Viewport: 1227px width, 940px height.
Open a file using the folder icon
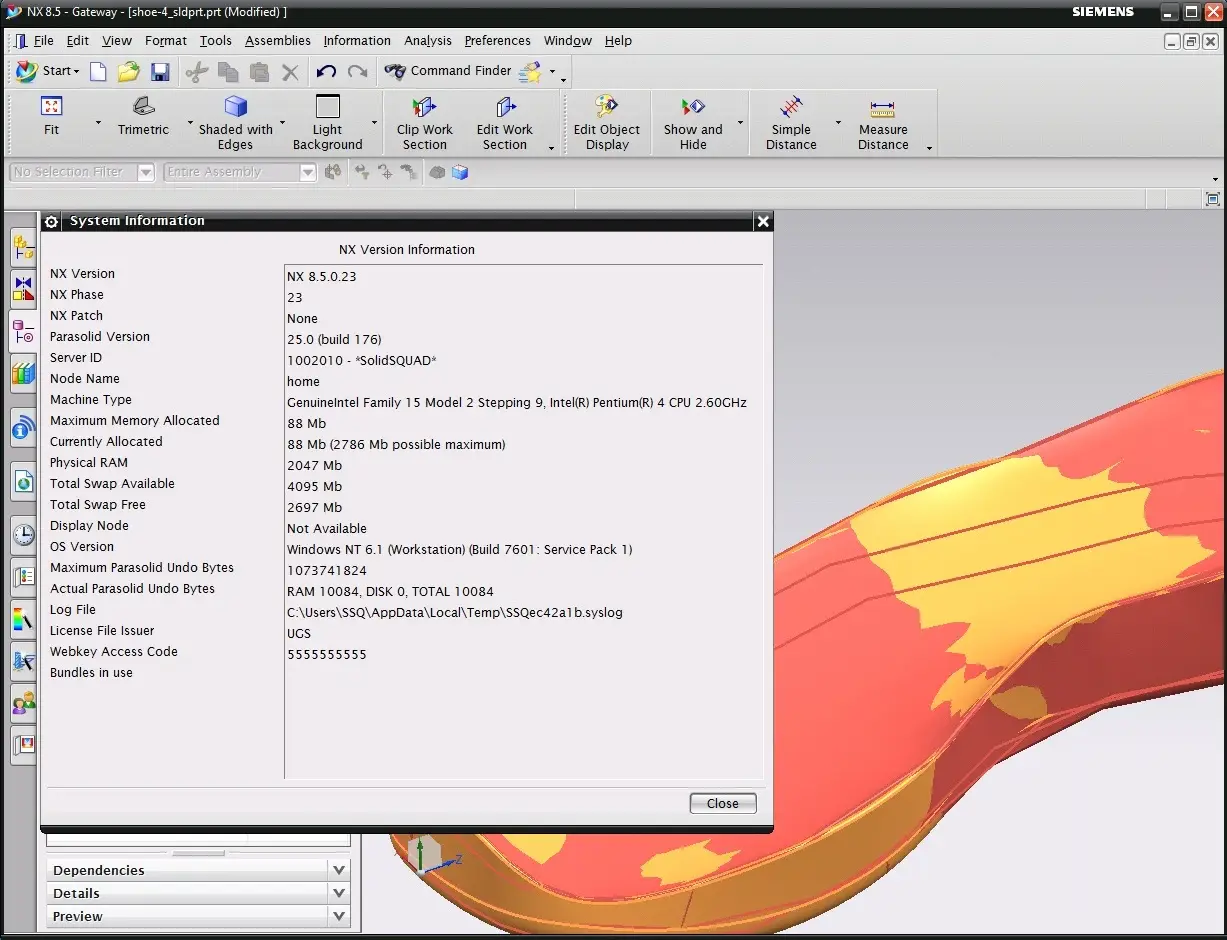pos(128,71)
